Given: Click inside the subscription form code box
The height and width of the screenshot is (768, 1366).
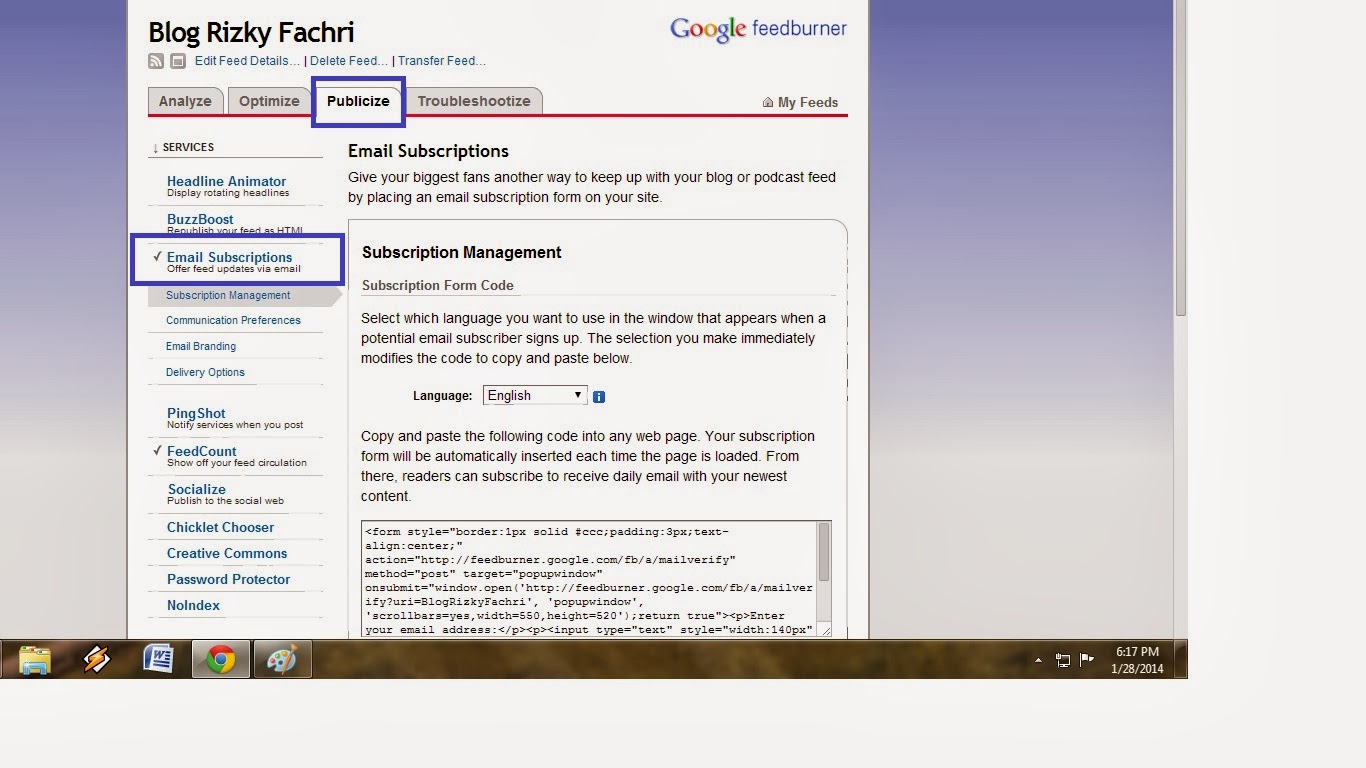Looking at the screenshot, I should 590,579.
